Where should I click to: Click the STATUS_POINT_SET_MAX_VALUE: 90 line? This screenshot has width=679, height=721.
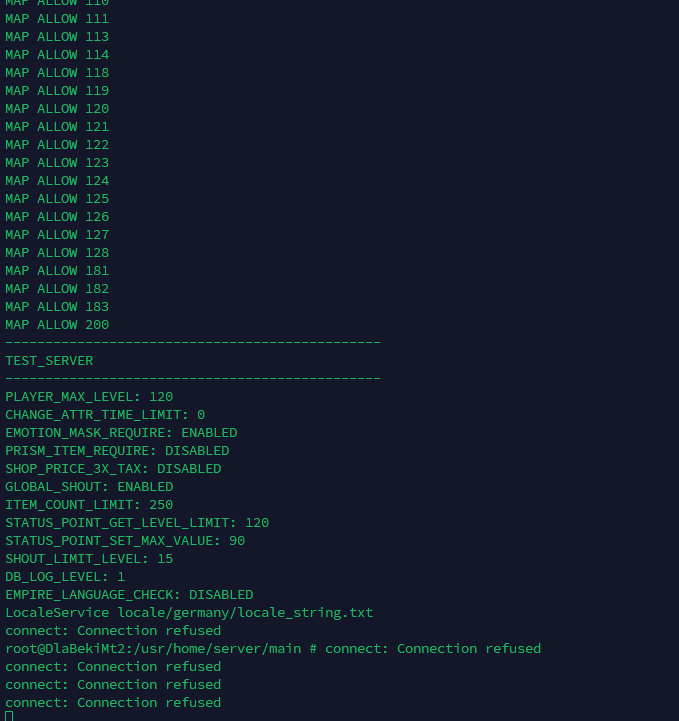pos(125,541)
